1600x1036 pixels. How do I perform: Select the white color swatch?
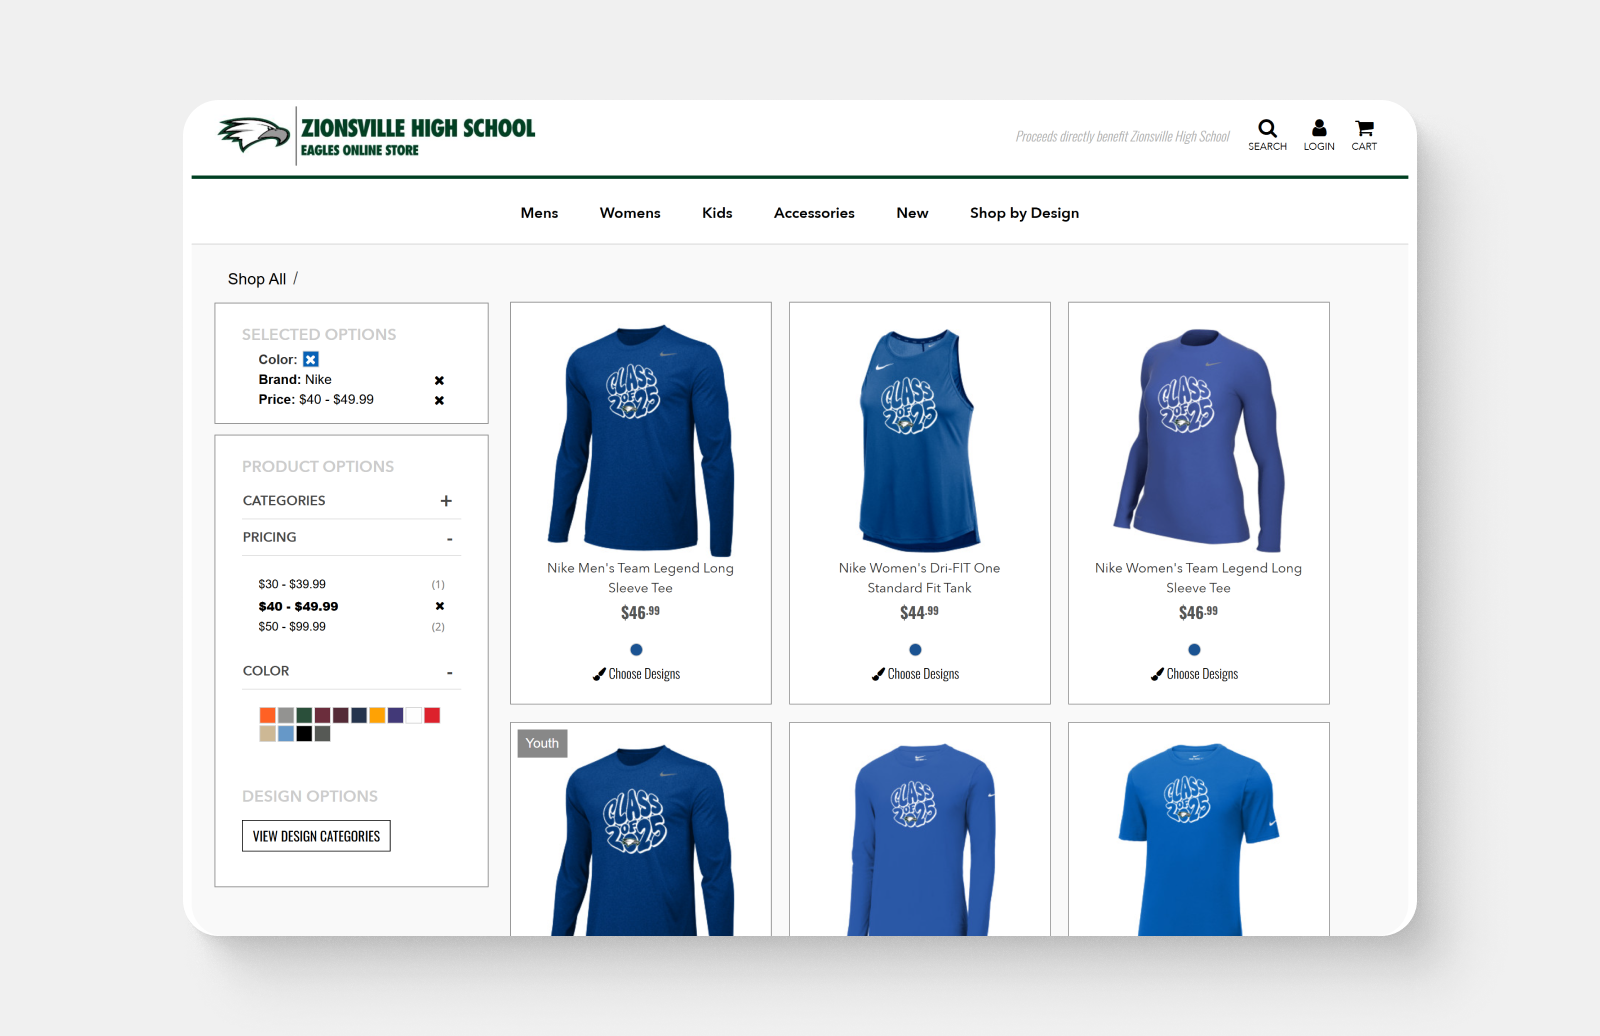(414, 715)
